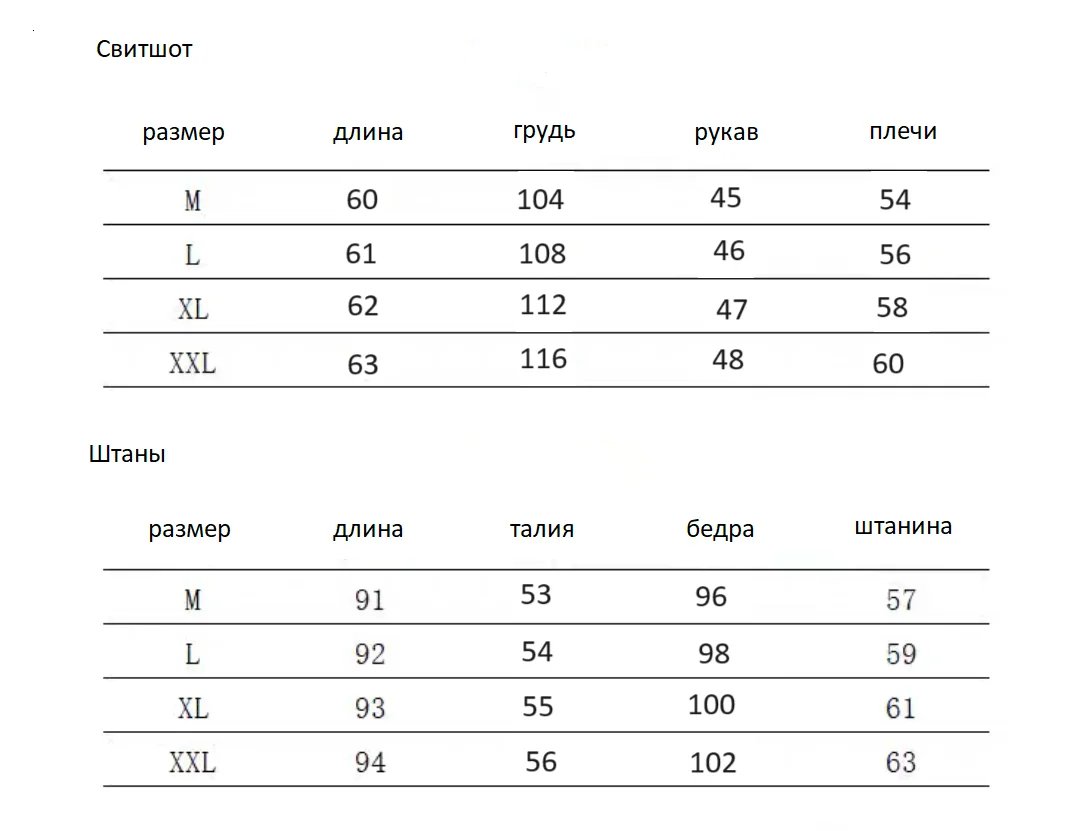The height and width of the screenshot is (831, 1091).
Task: Select the штанина column header
Action: coord(903,526)
